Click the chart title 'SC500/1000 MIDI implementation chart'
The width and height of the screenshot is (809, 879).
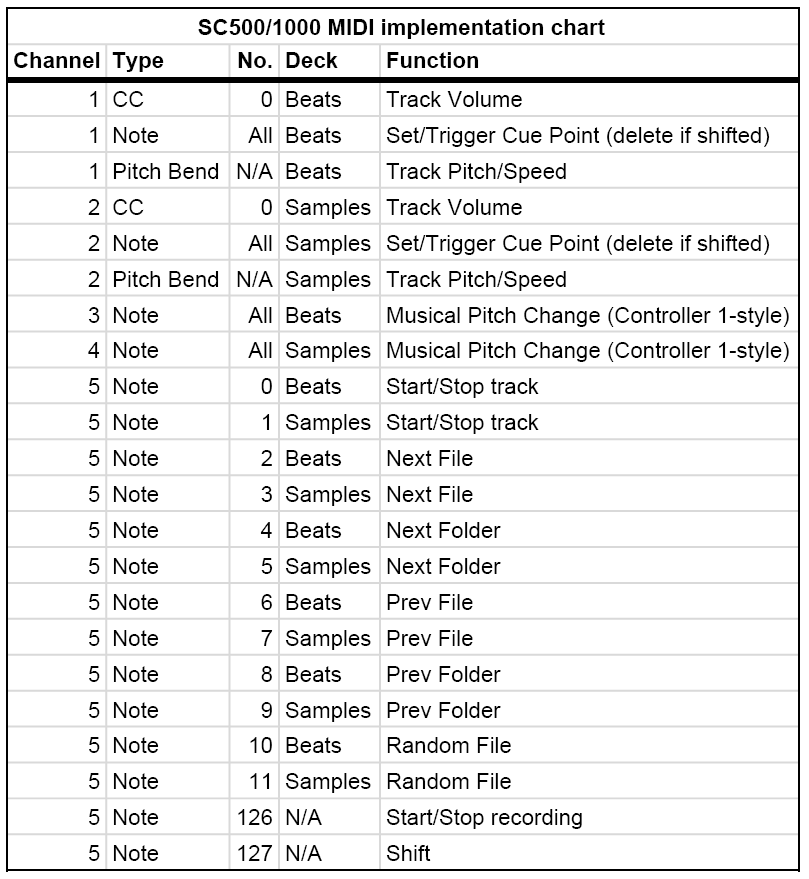point(401,27)
